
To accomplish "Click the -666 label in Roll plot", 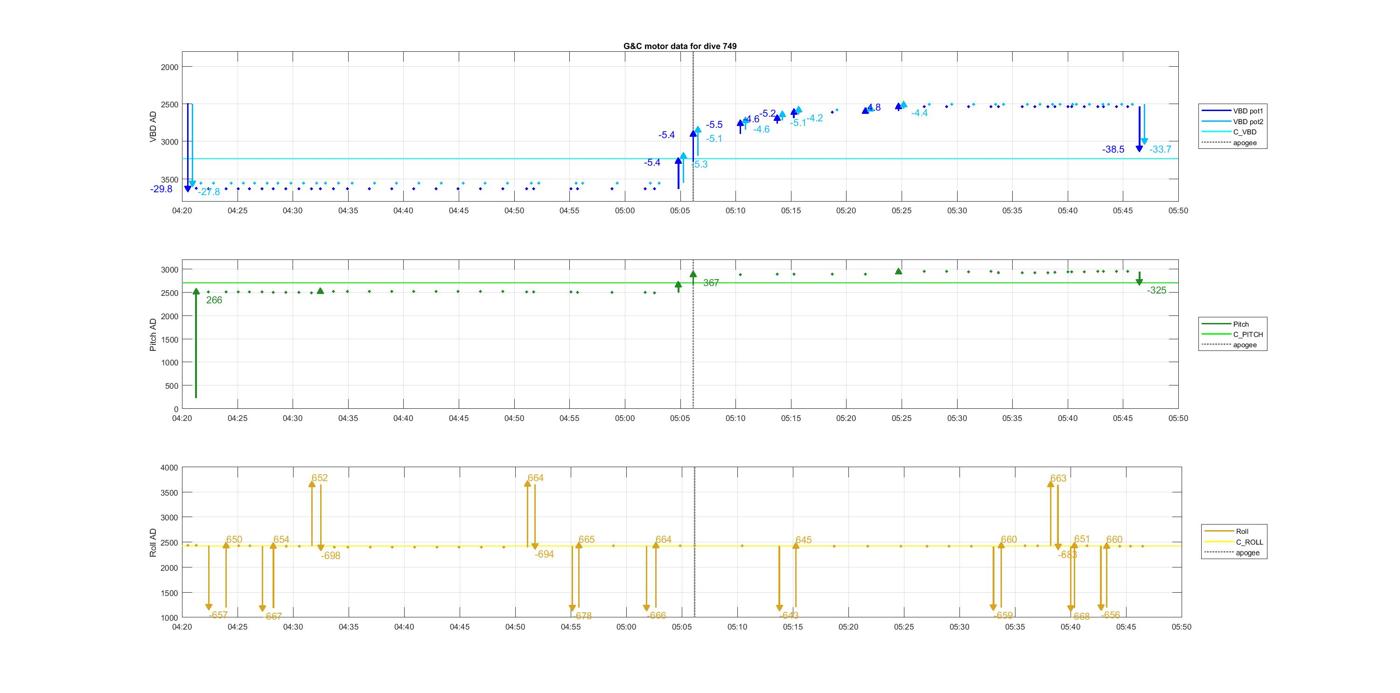I will pyautogui.click(x=656, y=616).
